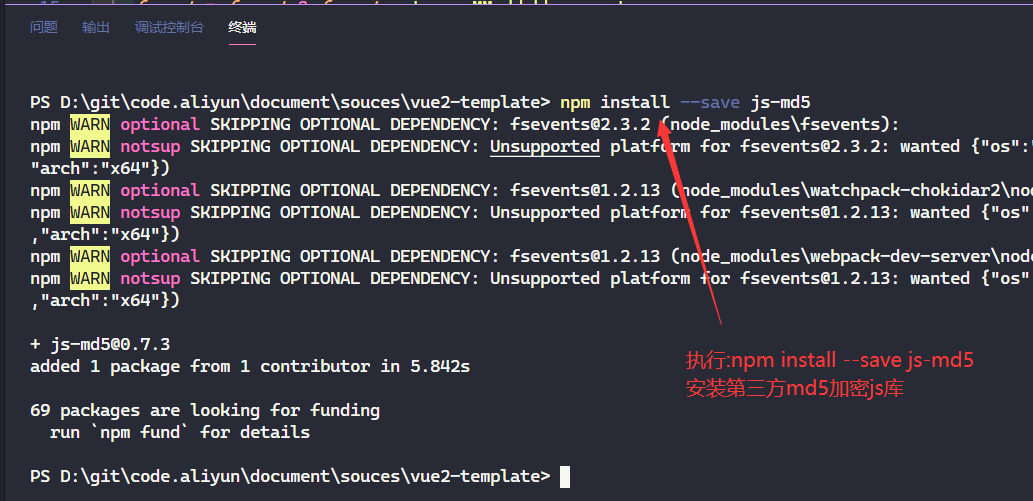The height and width of the screenshot is (501, 1033).
Task: Switch to the 问题 (Problems) tab
Action: (x=44, y=28)
